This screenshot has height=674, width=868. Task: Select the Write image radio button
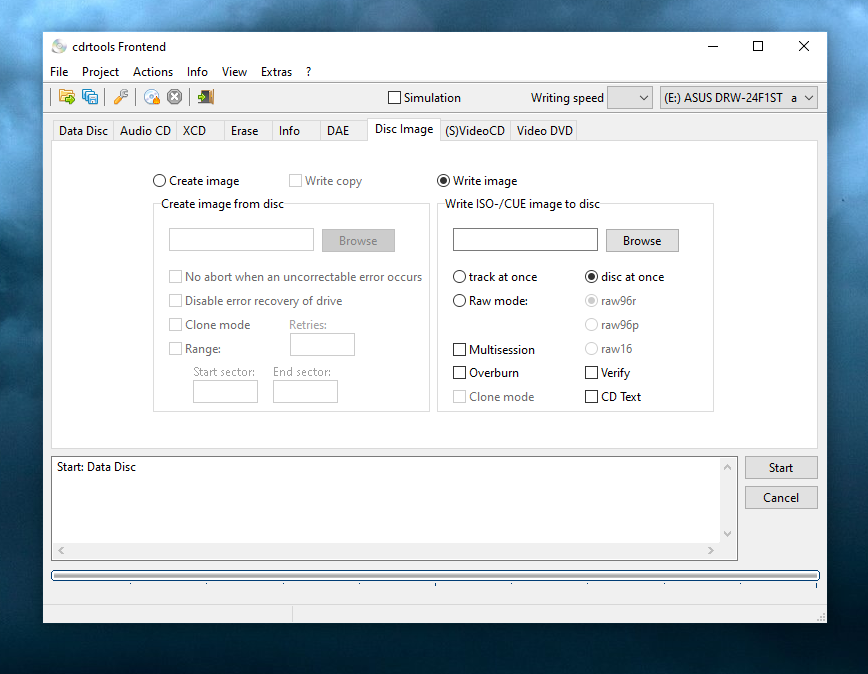point(443,181)
